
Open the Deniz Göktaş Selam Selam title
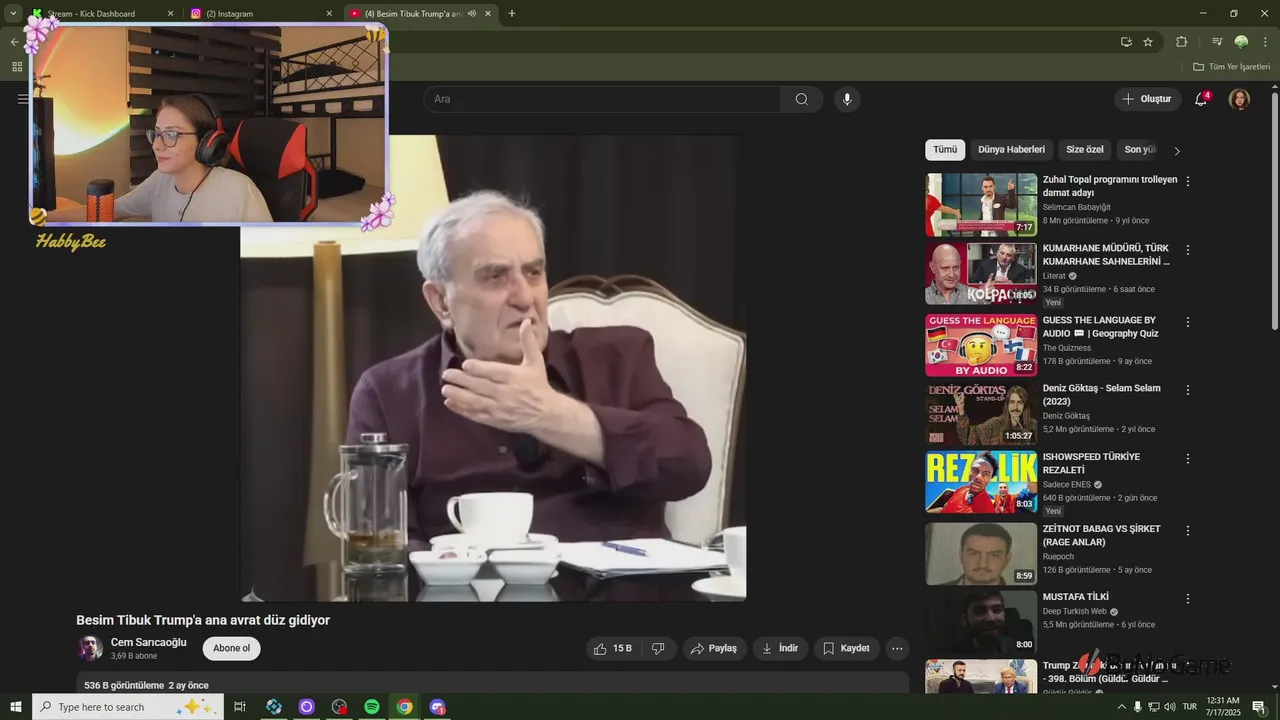pyautogui.click(x=1102, y=395)
